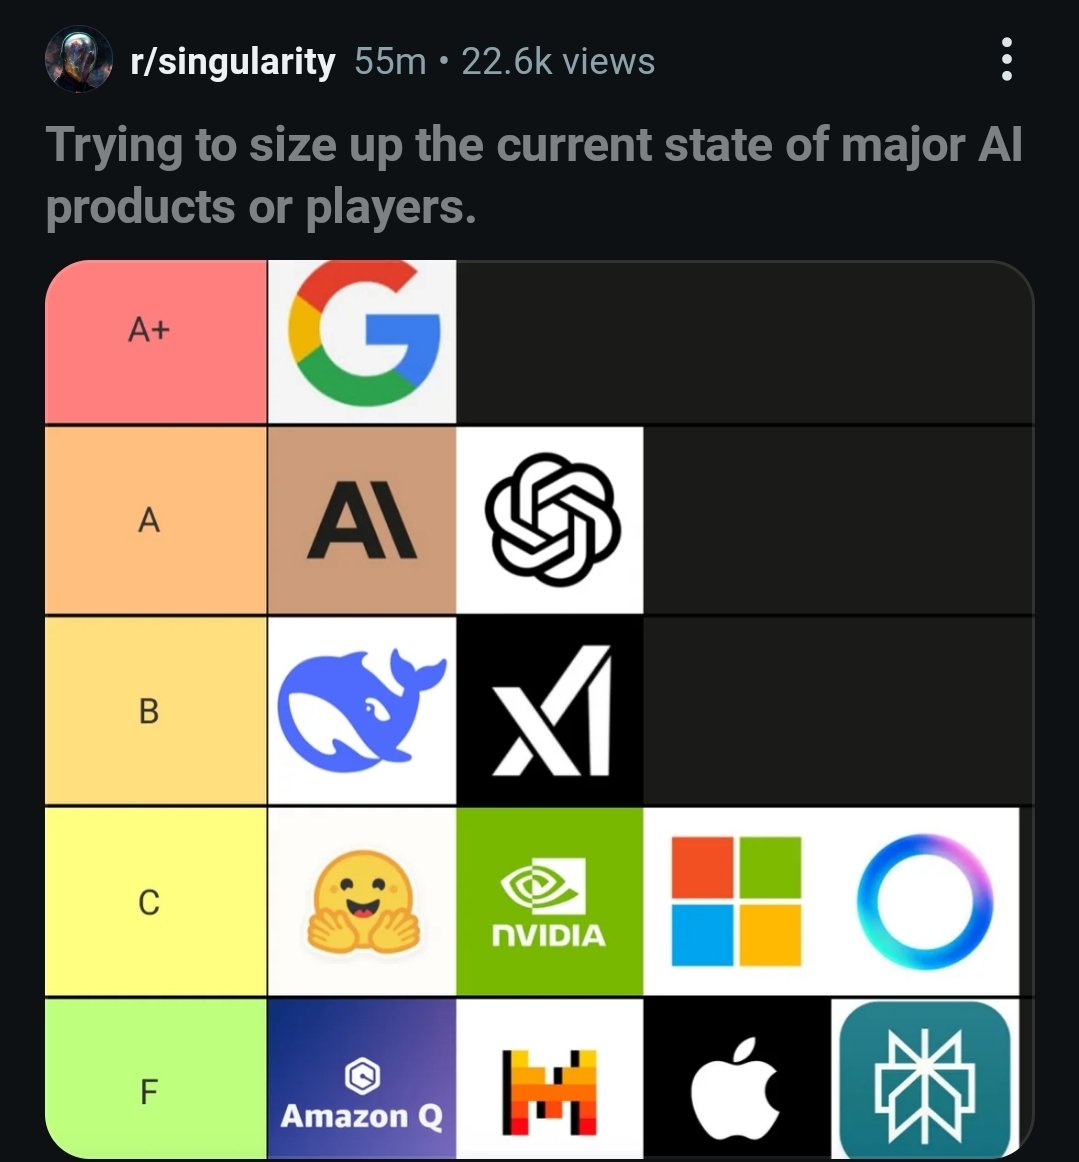Viewport: 1079px width, 1162px height.
Task: Click the Anthropic logo in the A tier
Action: (x=362, y=520)
